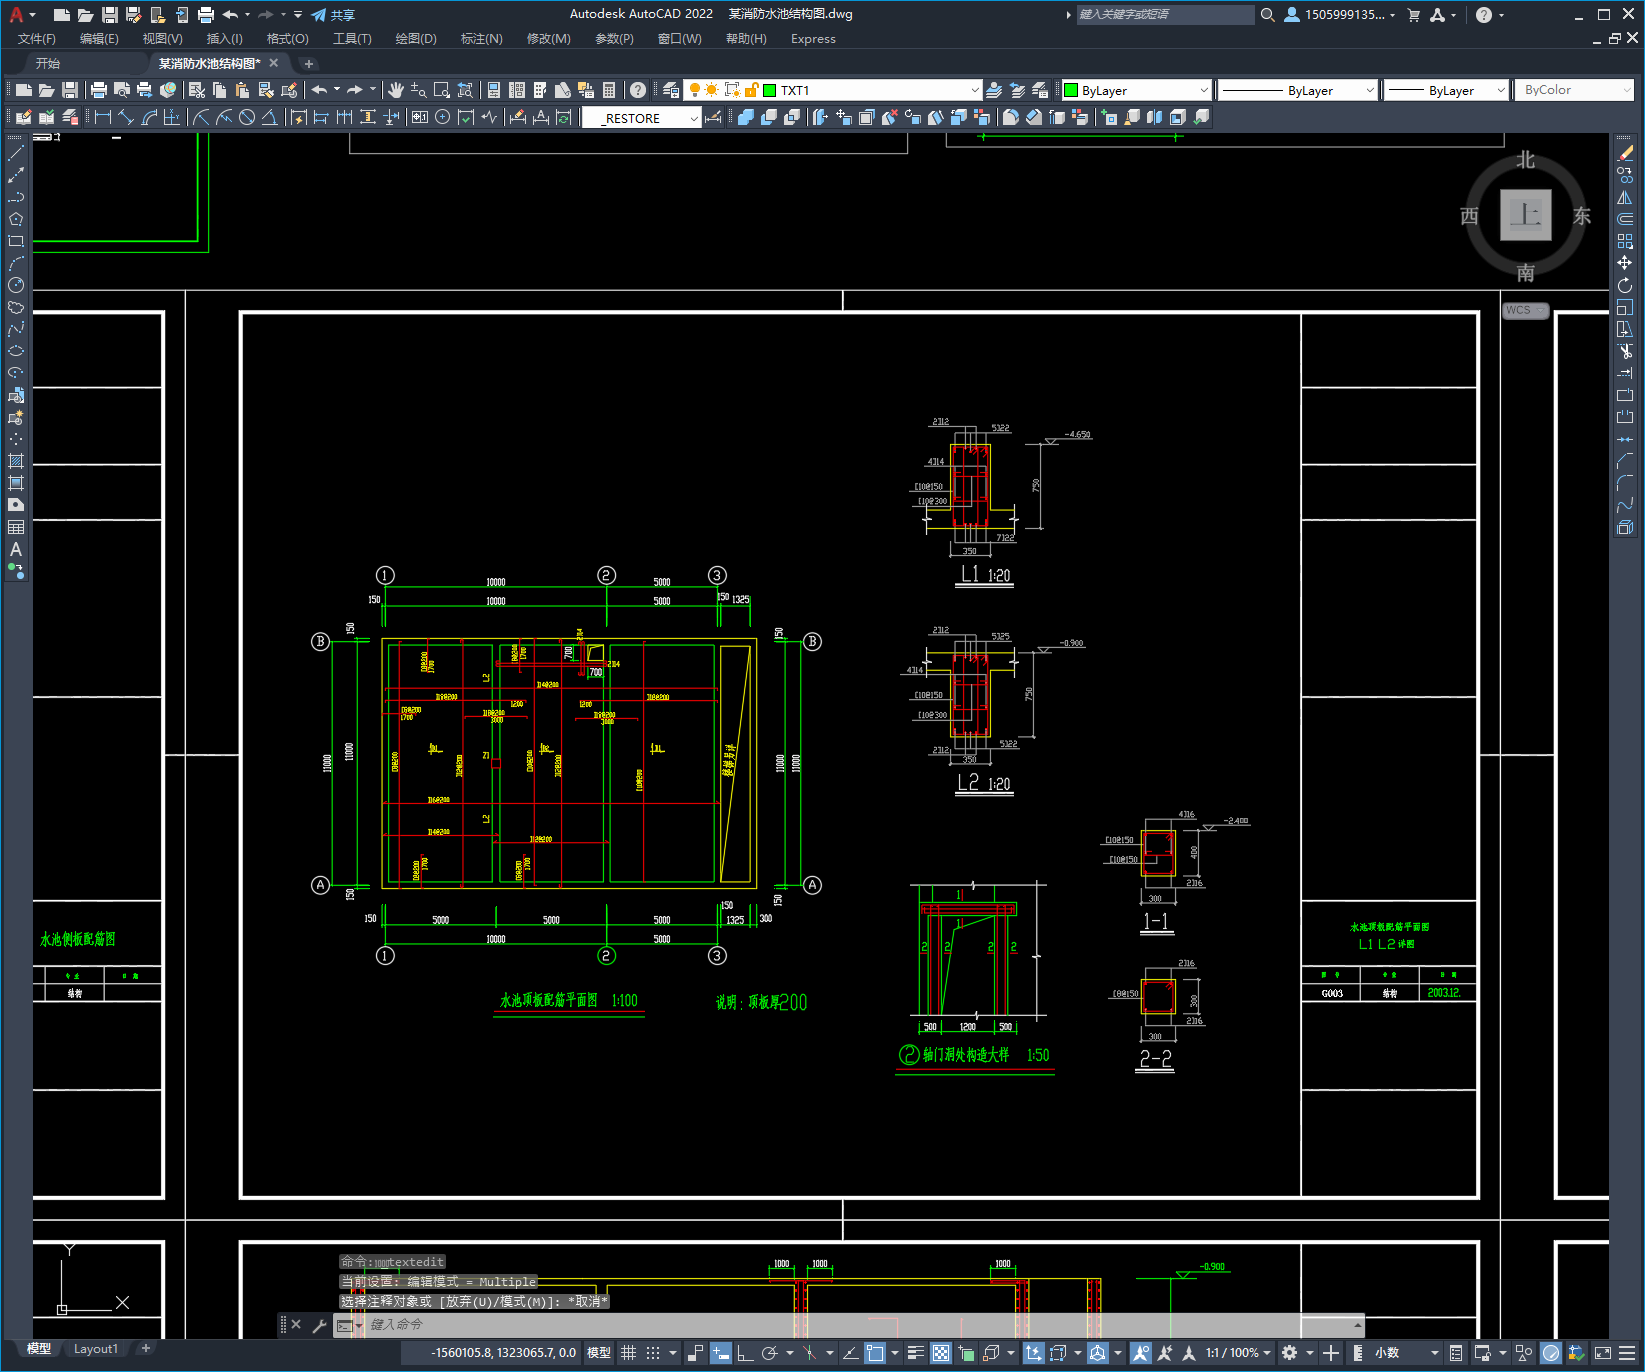This screenshot has width=1645, height=1372.
Task: Click the Save icon in quick access toolbar
Action: pos(110,15)
